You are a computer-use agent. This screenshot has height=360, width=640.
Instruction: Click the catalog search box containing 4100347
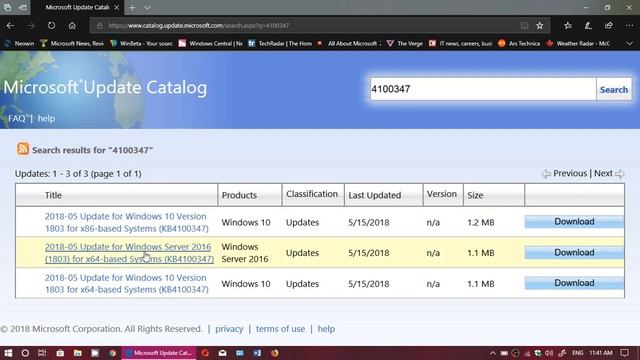click(483, 89)
